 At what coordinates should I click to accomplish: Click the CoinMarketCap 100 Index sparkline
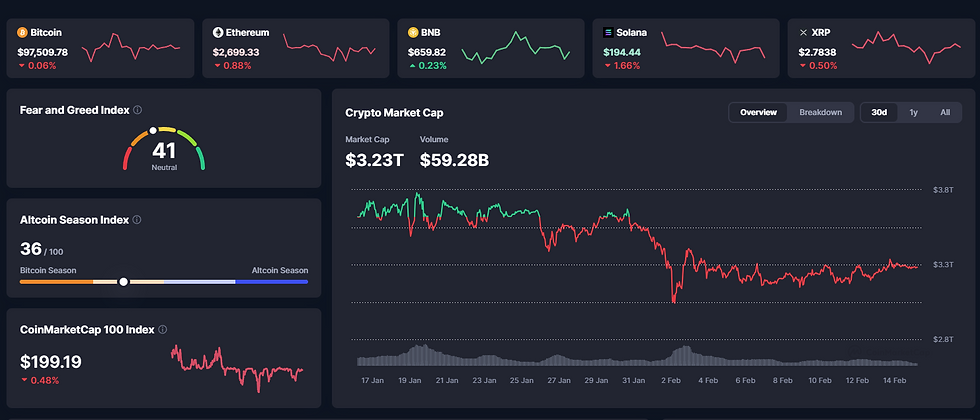237,369
